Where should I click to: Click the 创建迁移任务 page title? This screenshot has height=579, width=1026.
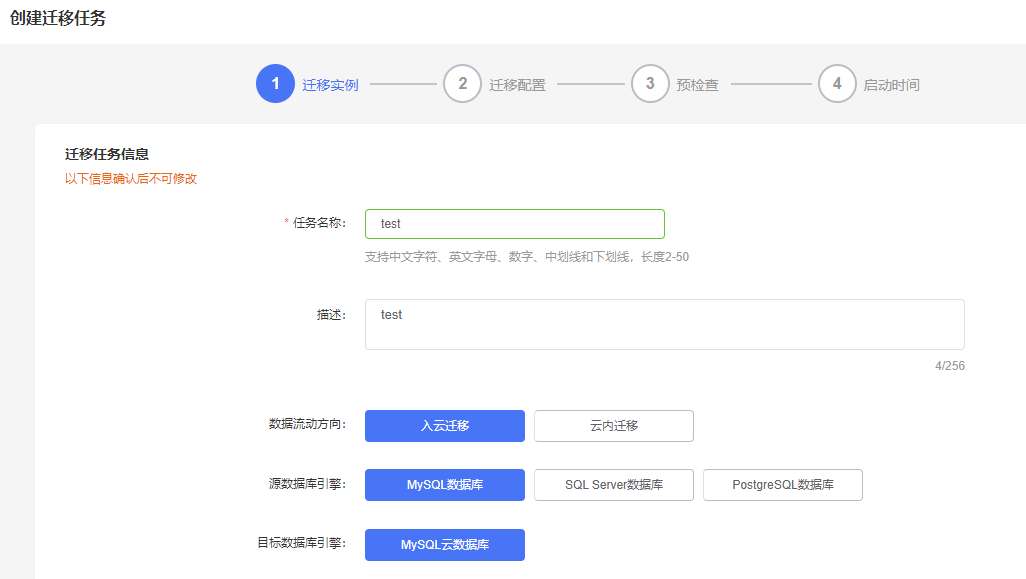coord(58,19)
